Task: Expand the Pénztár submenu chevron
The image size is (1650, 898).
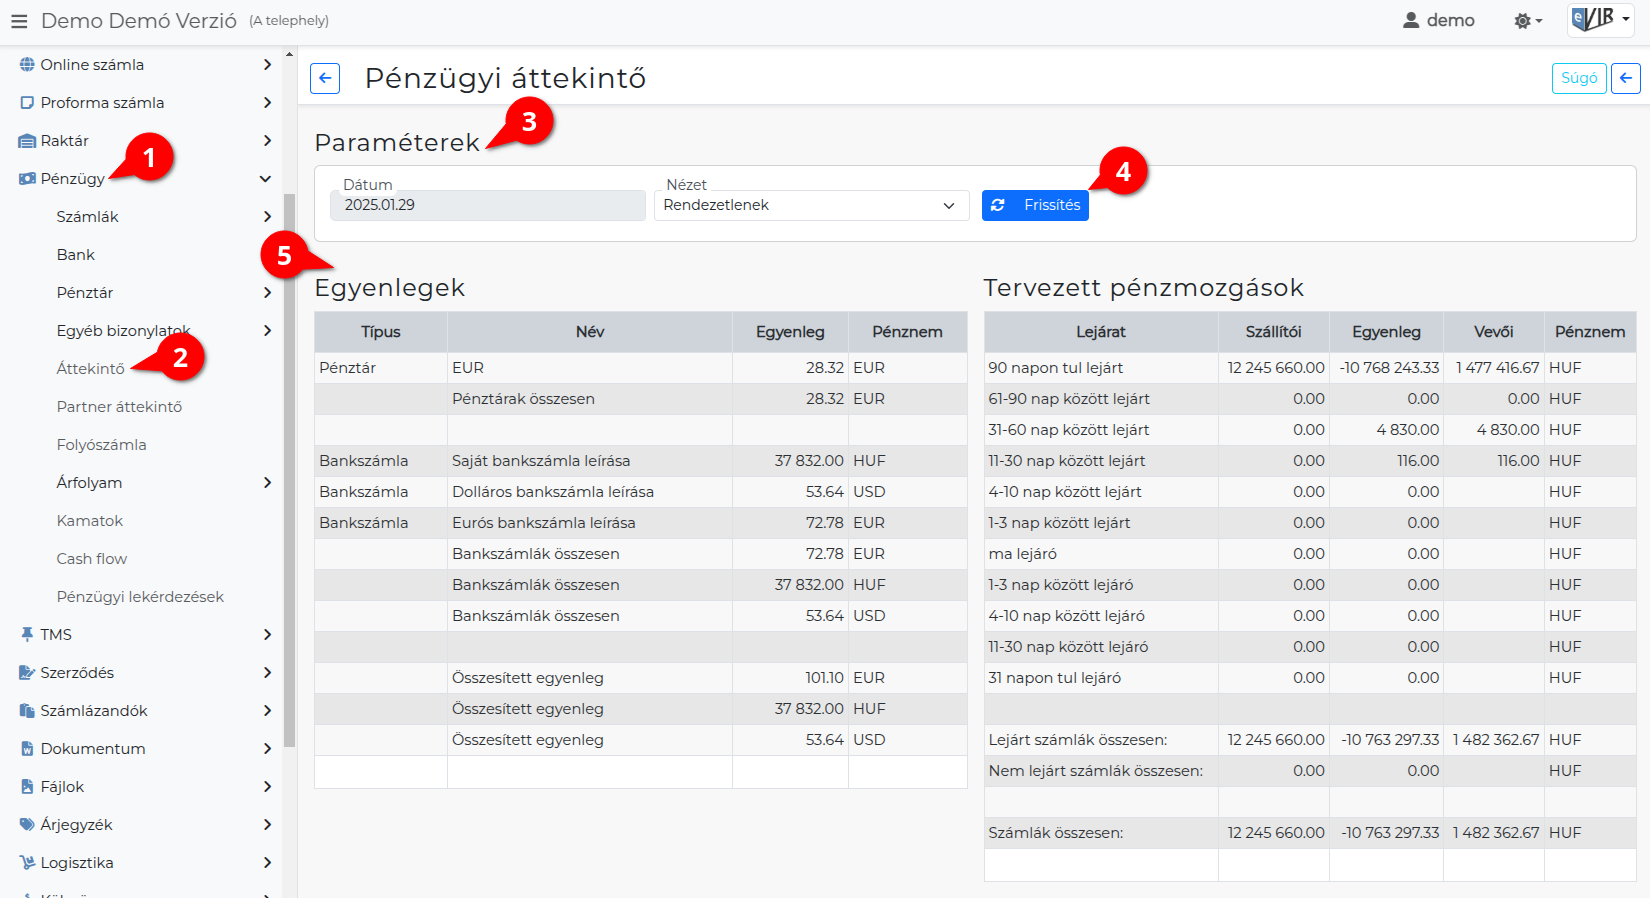Action: [x=266, y=293]
